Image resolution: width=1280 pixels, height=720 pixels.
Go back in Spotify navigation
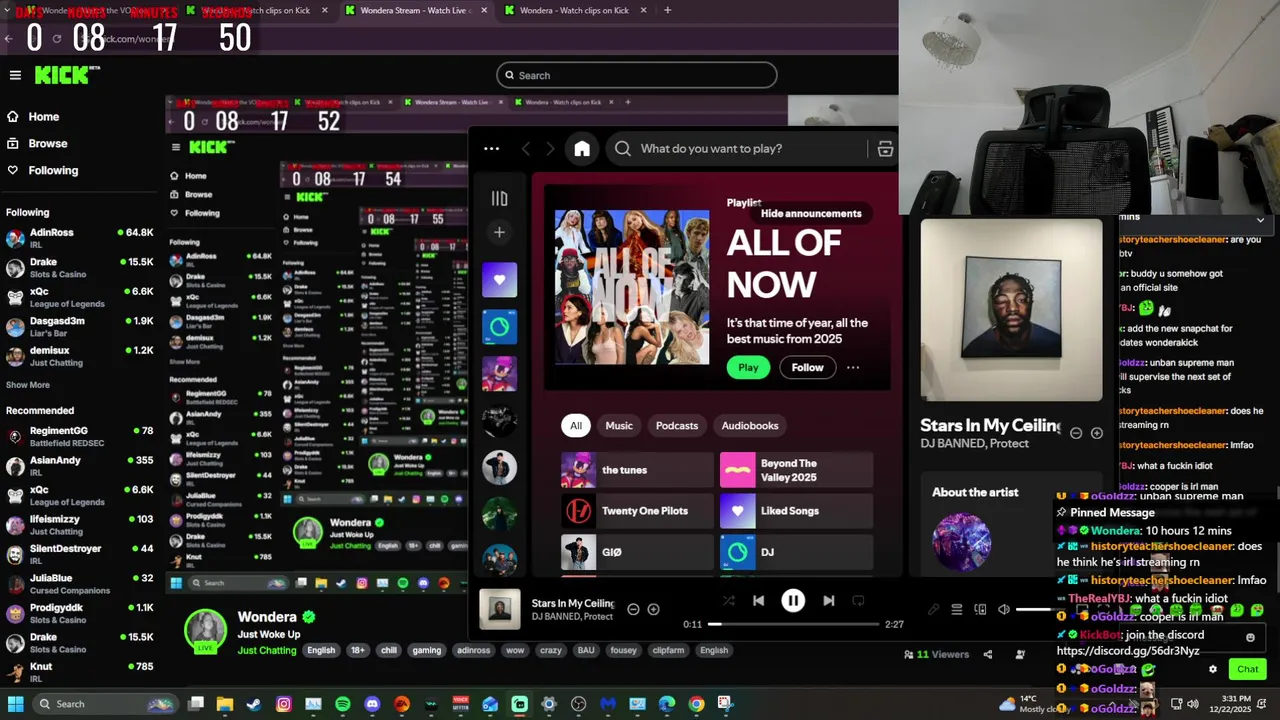pyautogui.click(x=526, y=149)
